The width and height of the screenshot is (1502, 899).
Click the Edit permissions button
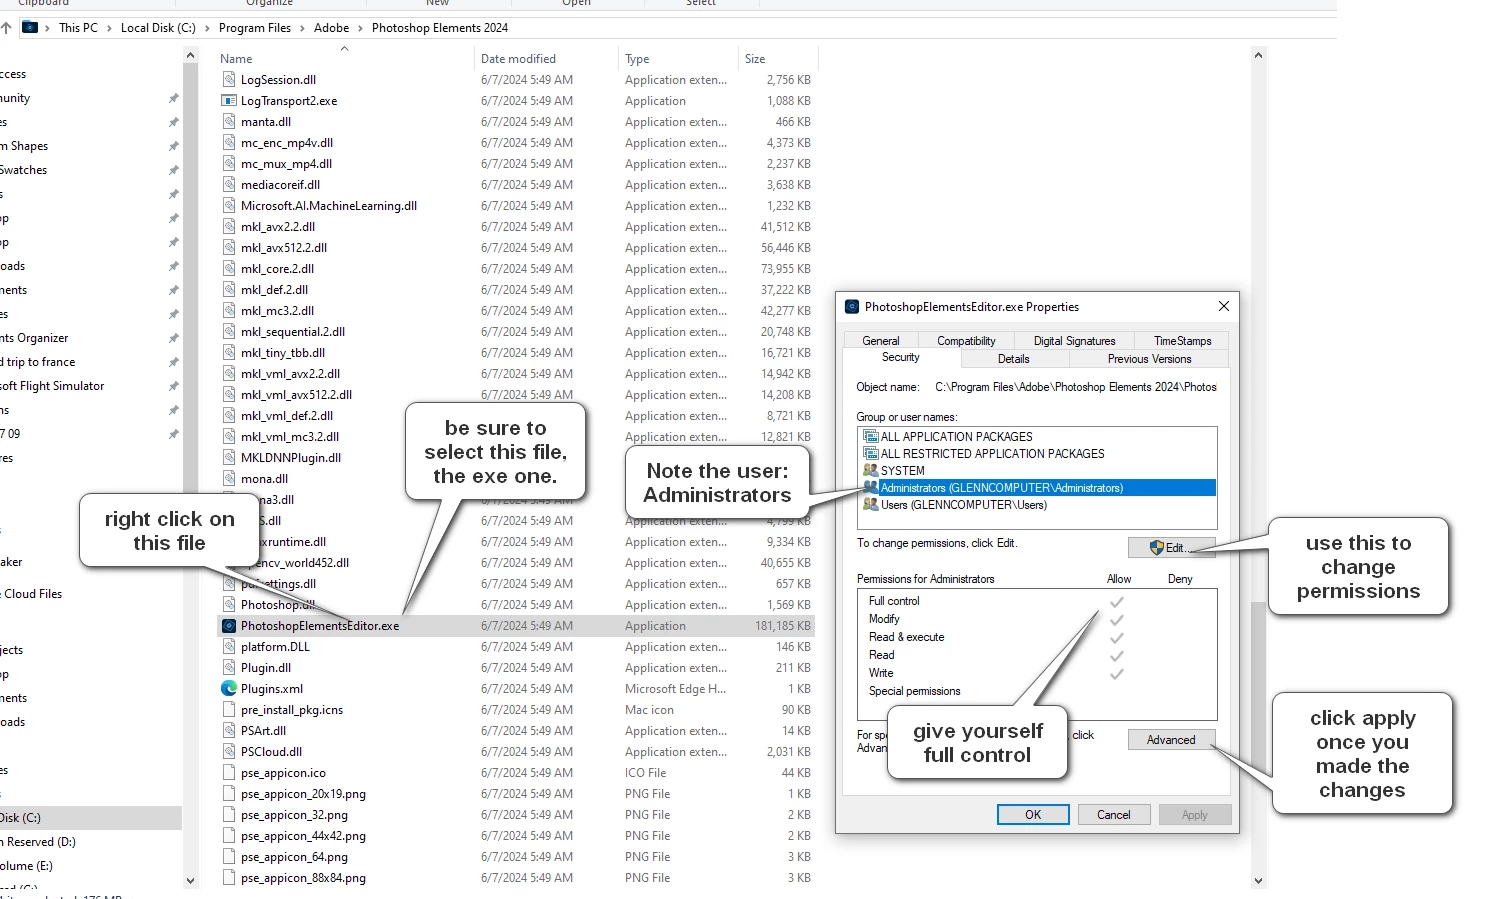[x=1172, y=547]
